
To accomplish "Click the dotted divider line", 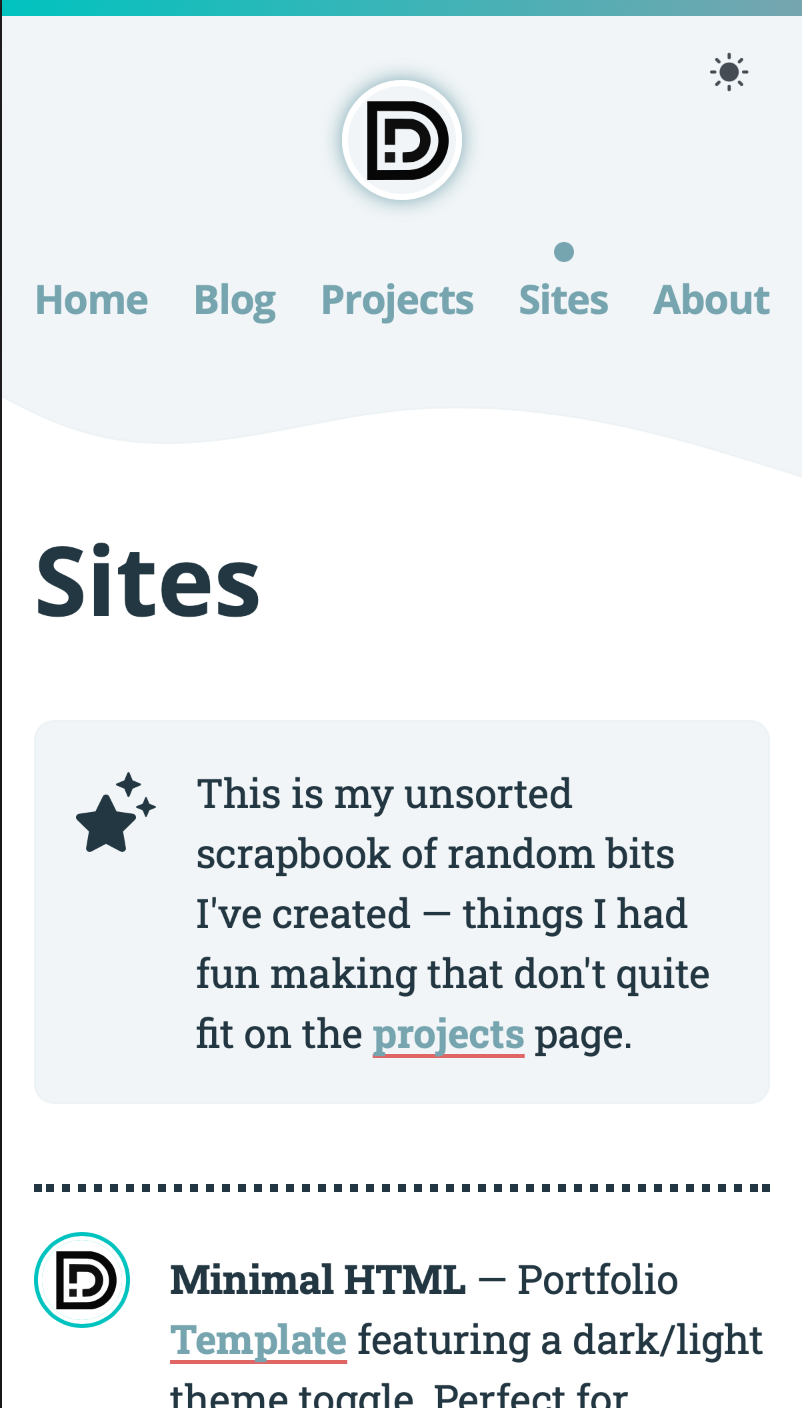I will (402, 1188).
